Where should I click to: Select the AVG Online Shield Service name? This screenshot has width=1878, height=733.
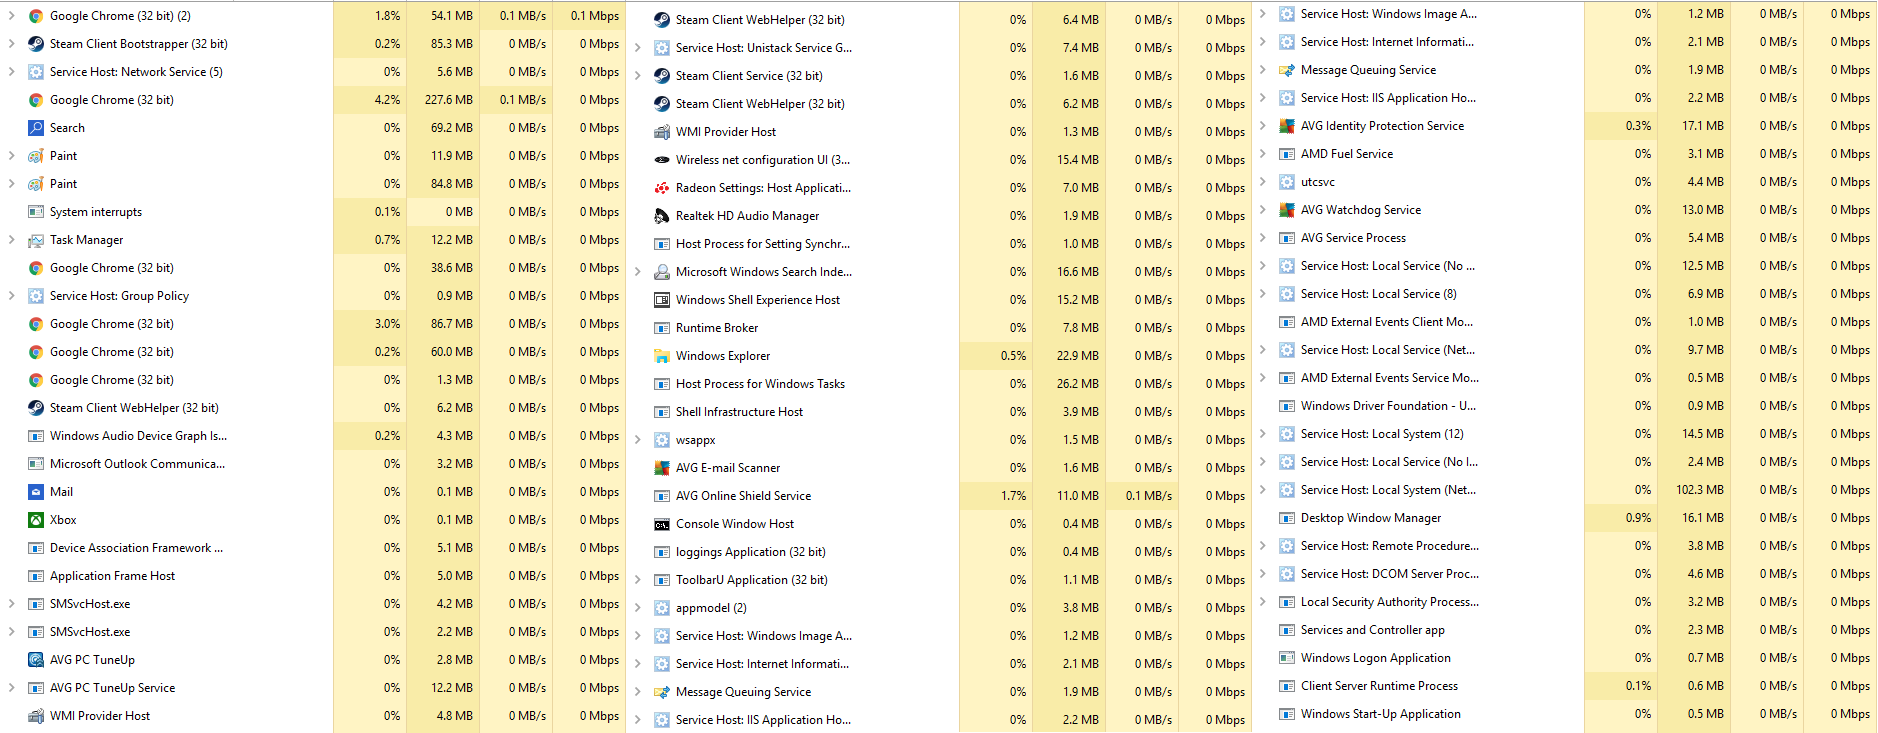point(743,496)
